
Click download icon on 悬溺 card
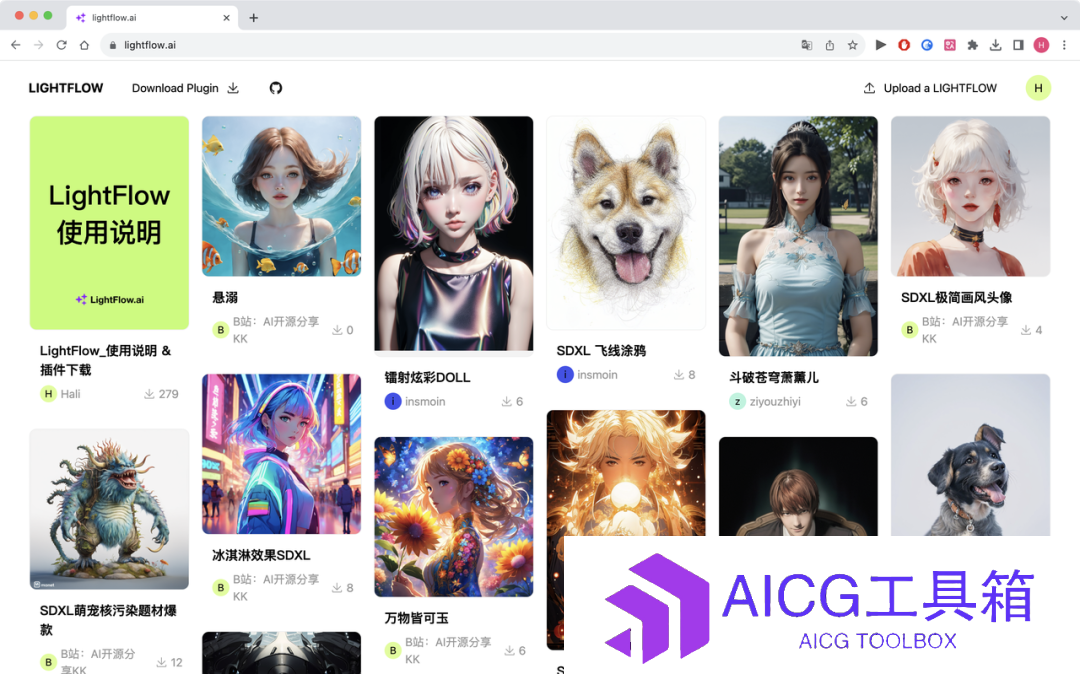(337, 330)
